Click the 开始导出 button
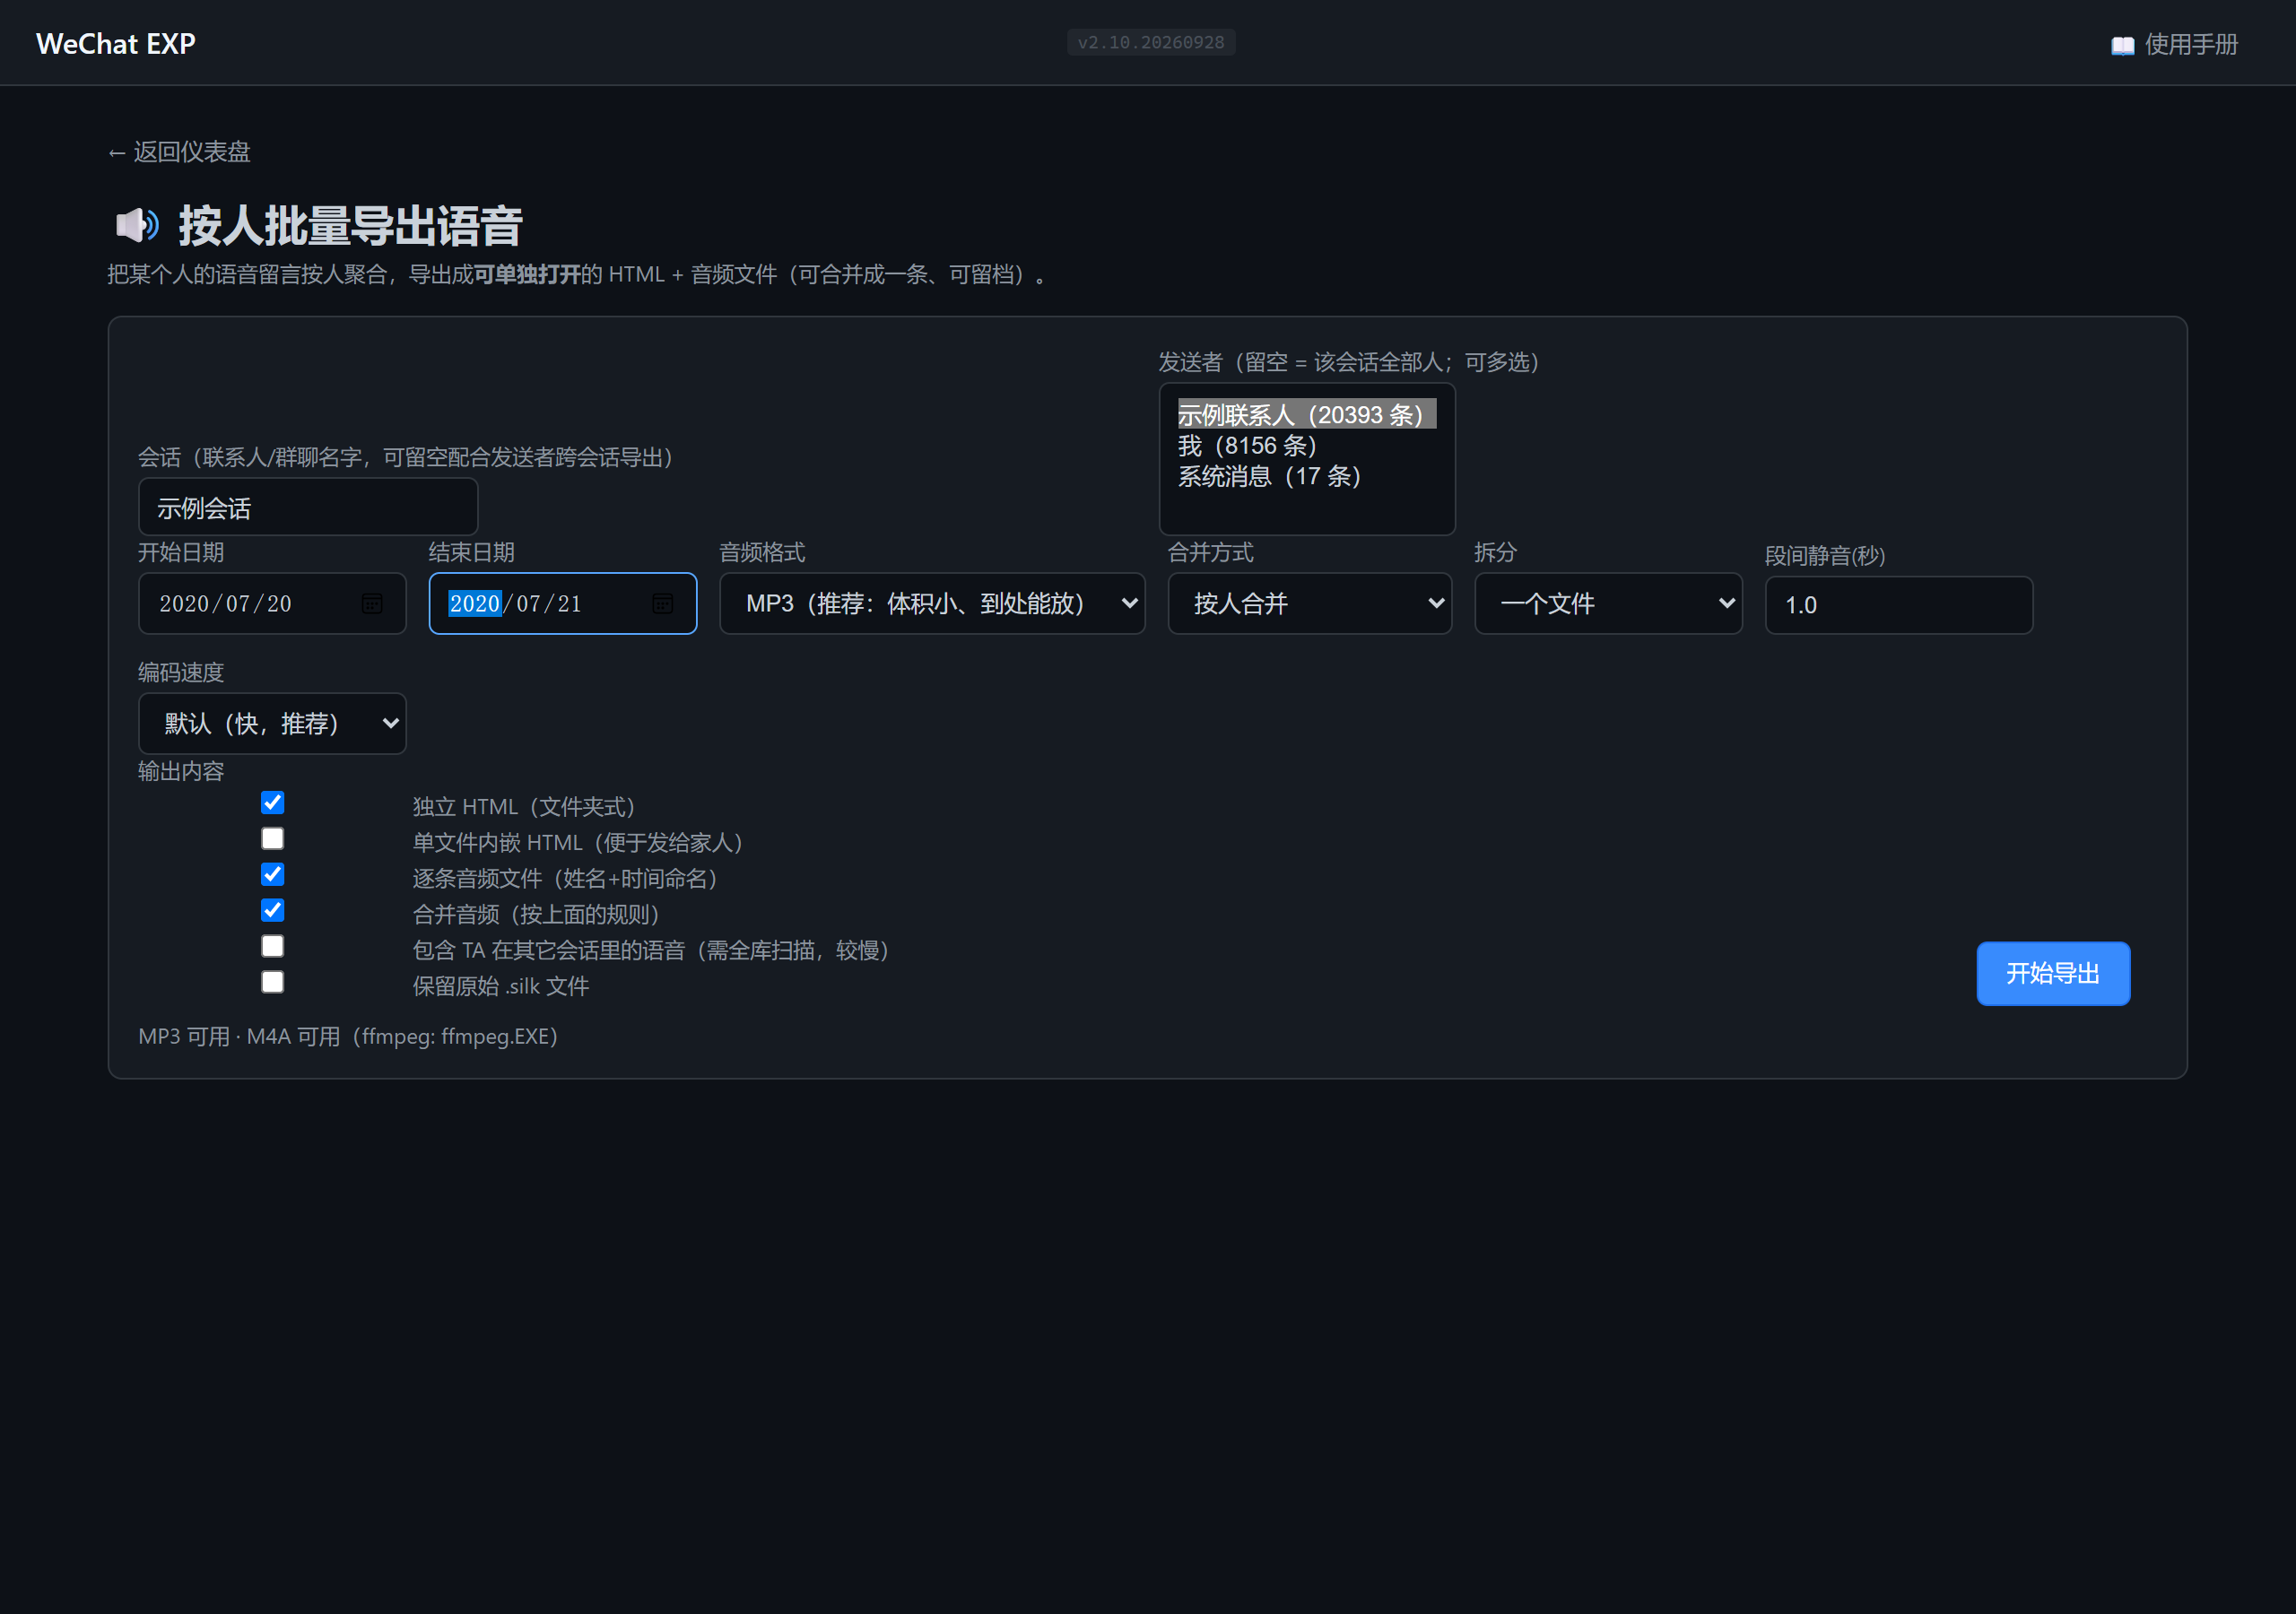 pos(2053,973)
